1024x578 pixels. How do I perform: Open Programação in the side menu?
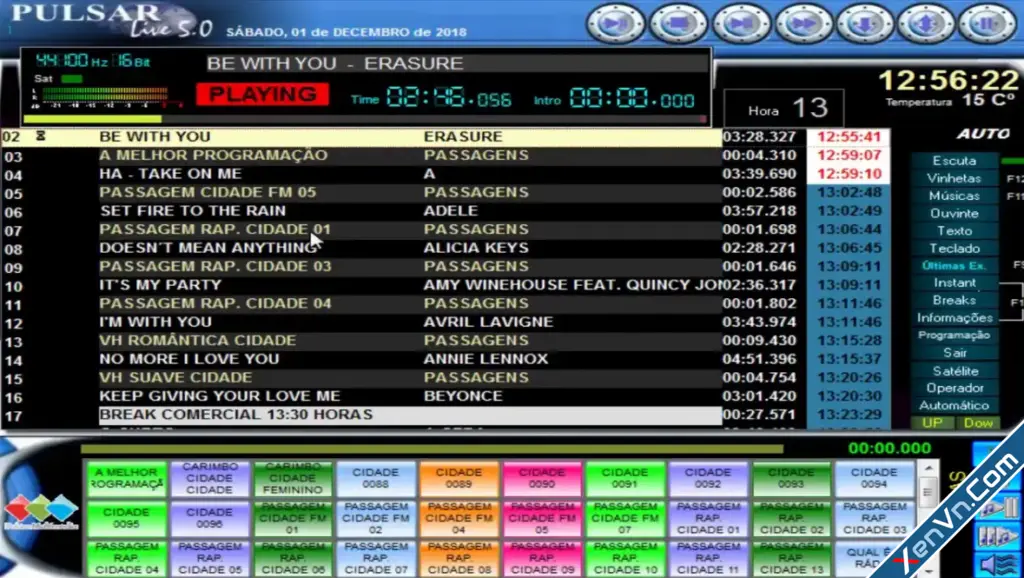pos(954,335)
